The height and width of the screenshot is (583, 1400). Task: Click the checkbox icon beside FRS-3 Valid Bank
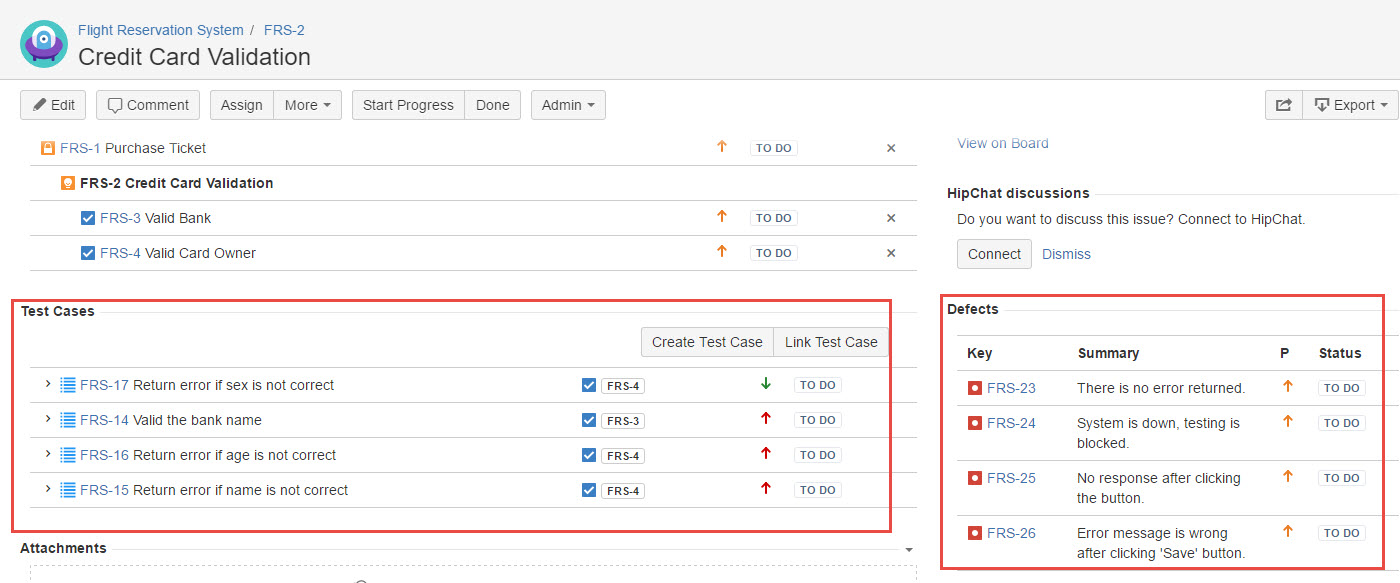(x=88, y=218)
